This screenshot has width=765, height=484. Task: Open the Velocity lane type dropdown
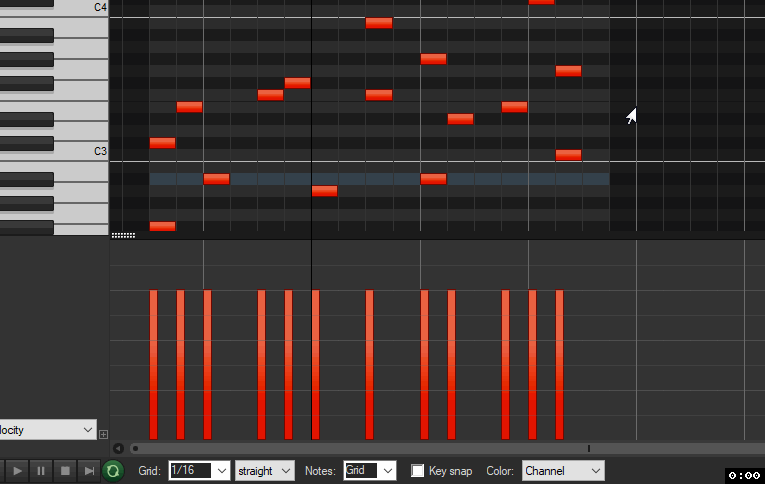[x=47, y=430]
